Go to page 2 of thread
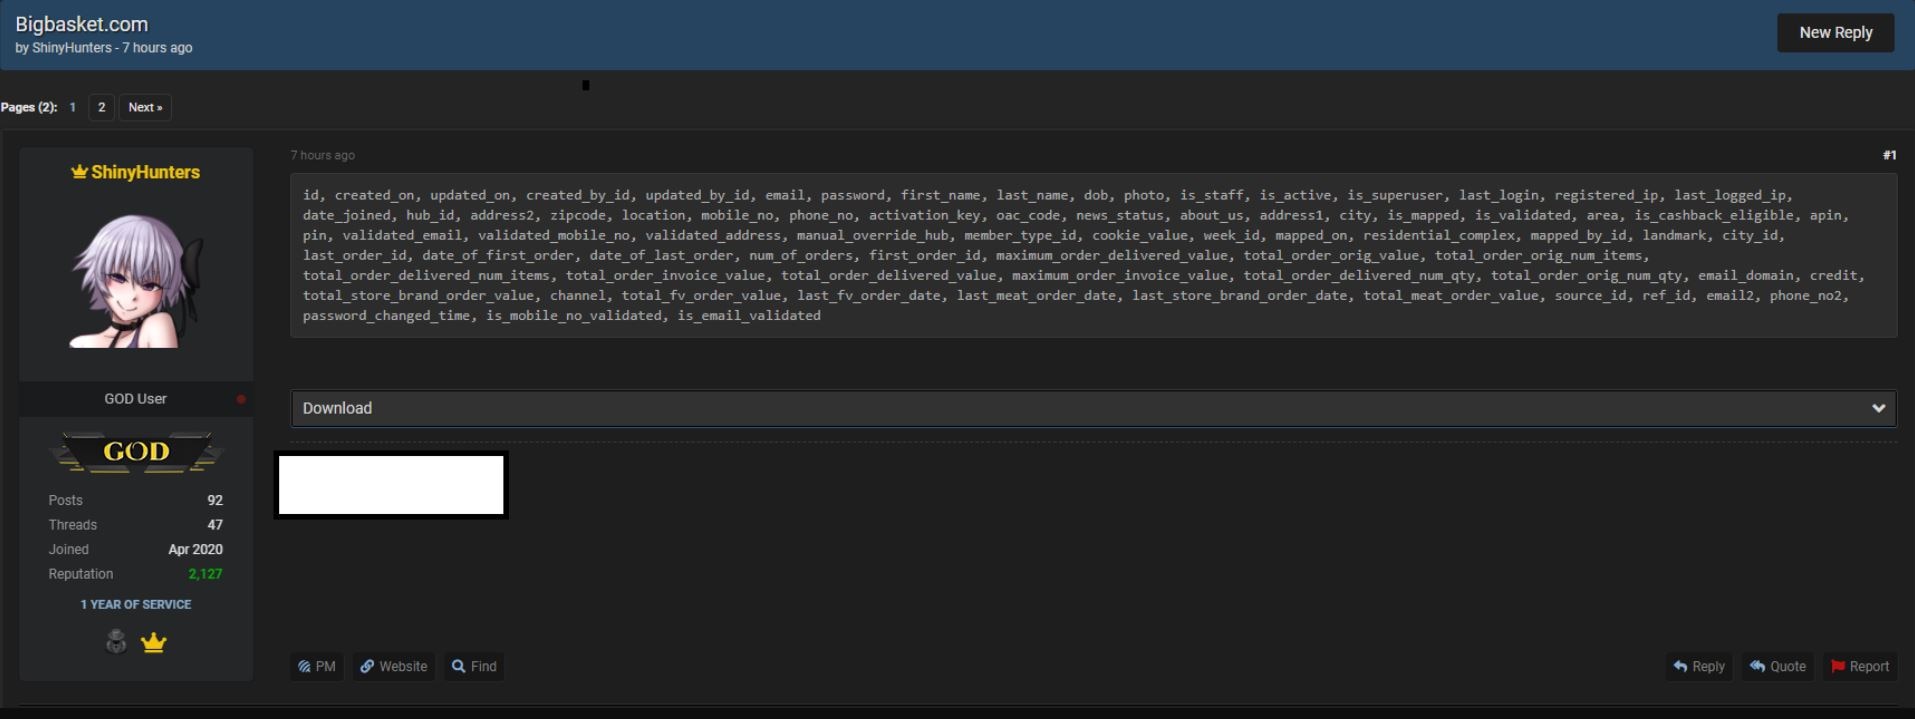Viewport: 1915px width, 719px height. (x=101, y=107)
